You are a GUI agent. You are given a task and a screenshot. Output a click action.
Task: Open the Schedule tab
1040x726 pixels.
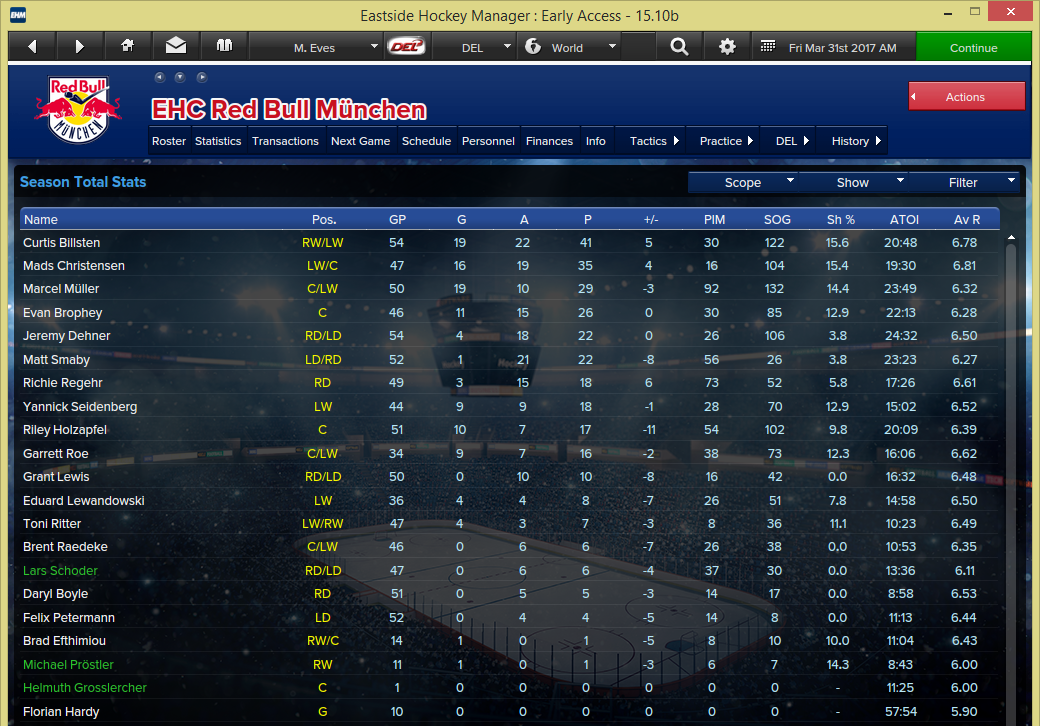pyautogui.click(x=426, y=141)
